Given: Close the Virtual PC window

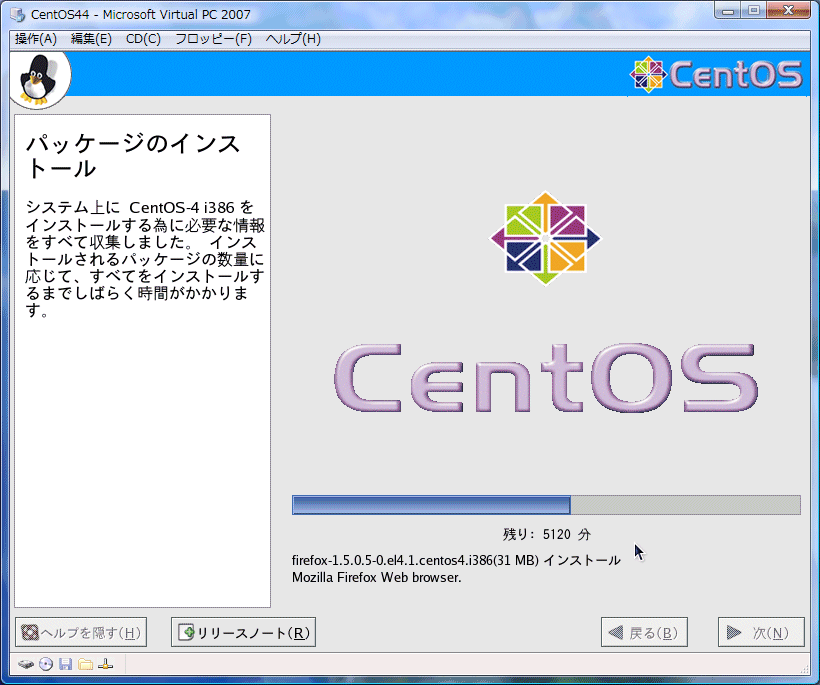Looking at the screenshot, I should click(x=788, y=10).
